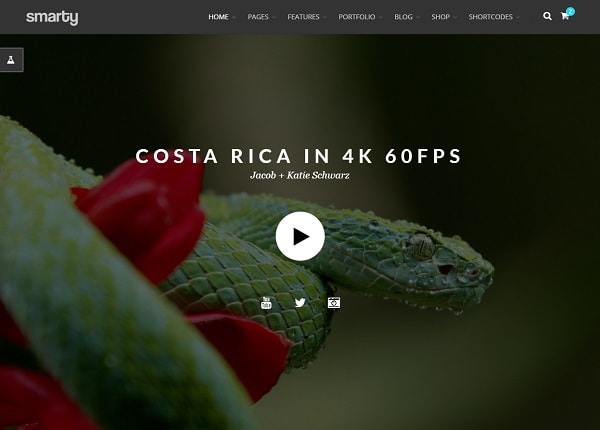
Task: Expand the SHORTCODES dropdown arrow
Action: tap(518, 17)
